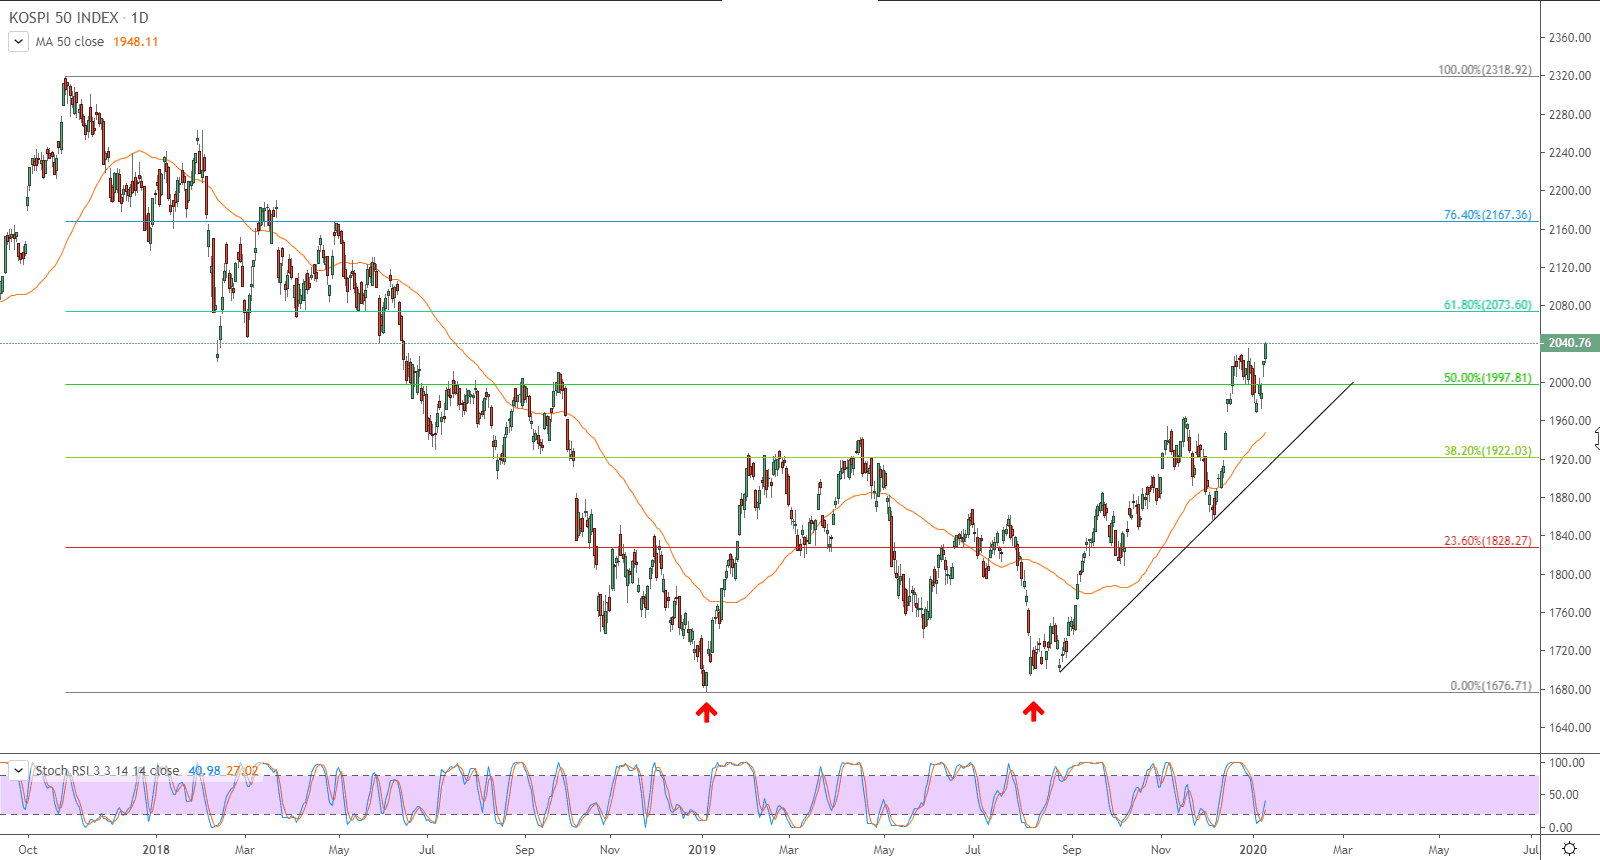Click the Oct label on the time axis
The width and height of the screenshot is (1600, 860).
coord(28,850)
